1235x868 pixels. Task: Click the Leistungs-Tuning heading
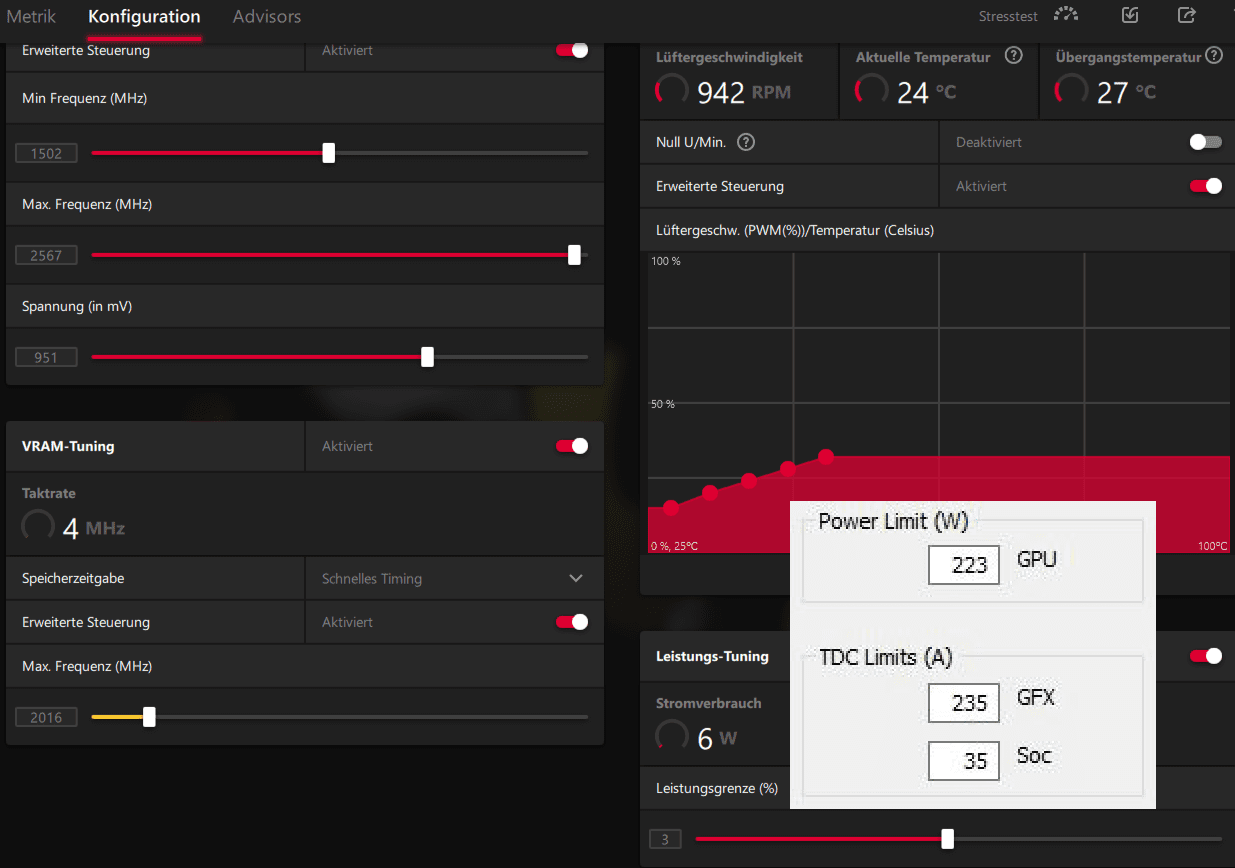click(712, 656)
